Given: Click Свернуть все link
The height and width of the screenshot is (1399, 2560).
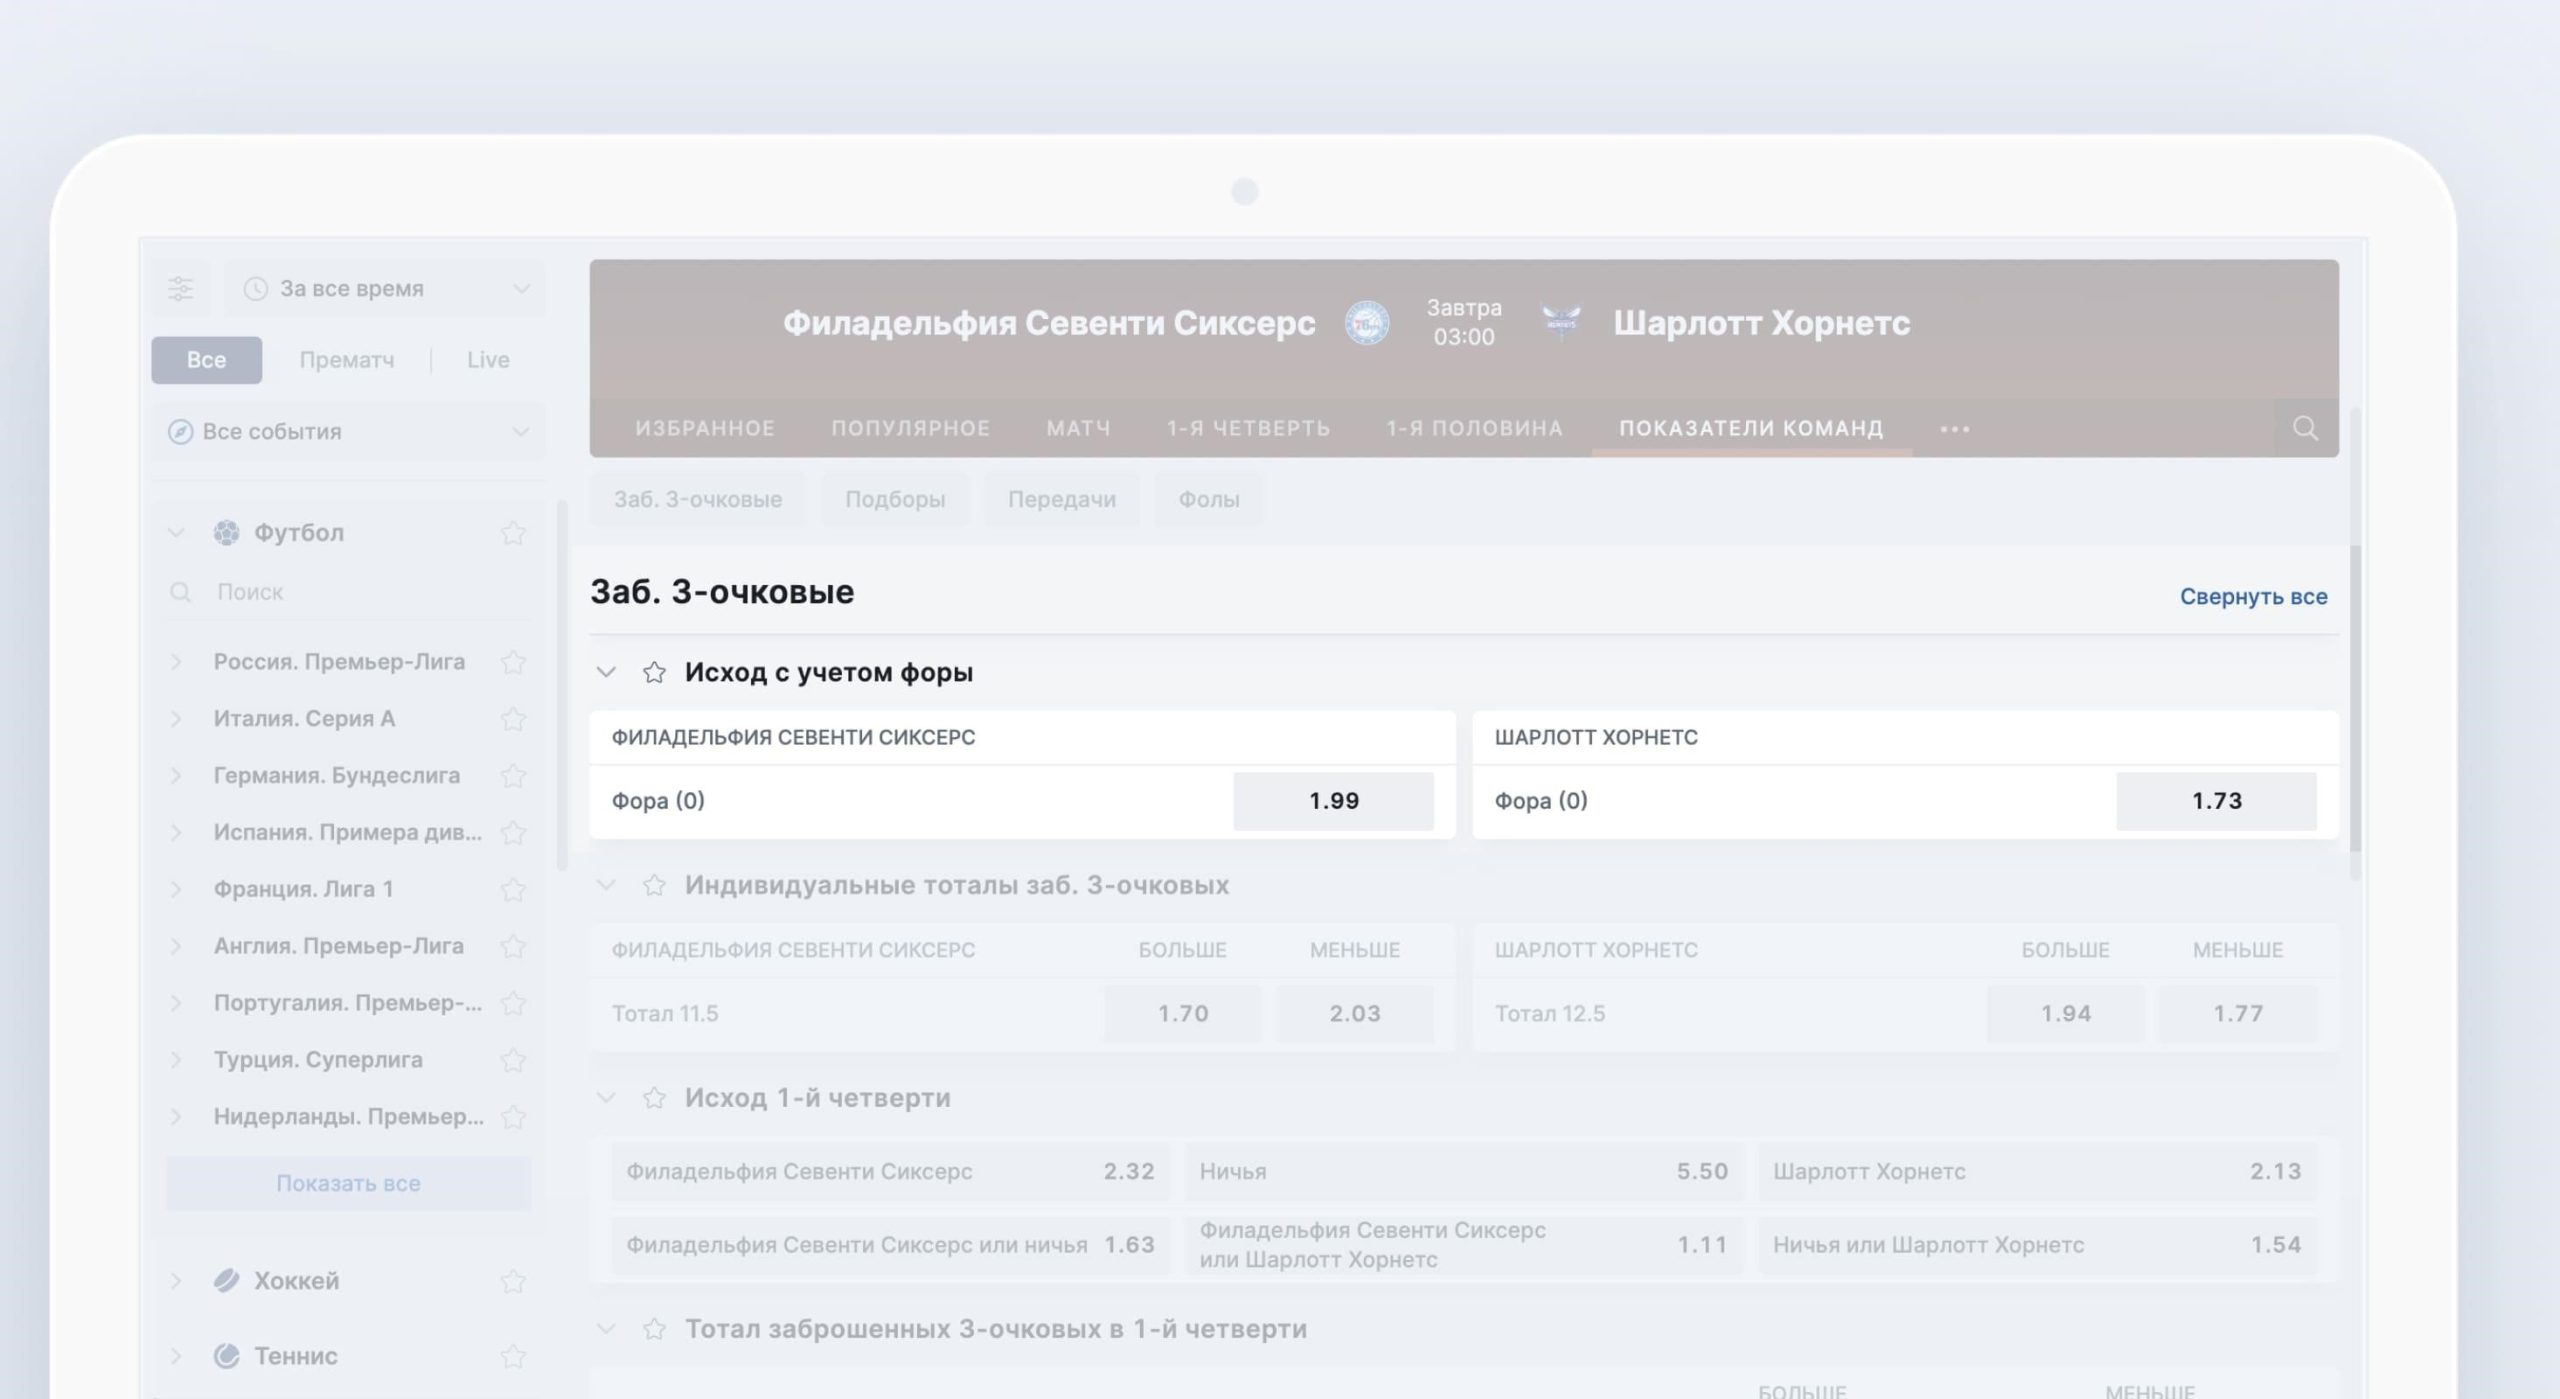Looking at the screenshot, I should [2253, 597].
